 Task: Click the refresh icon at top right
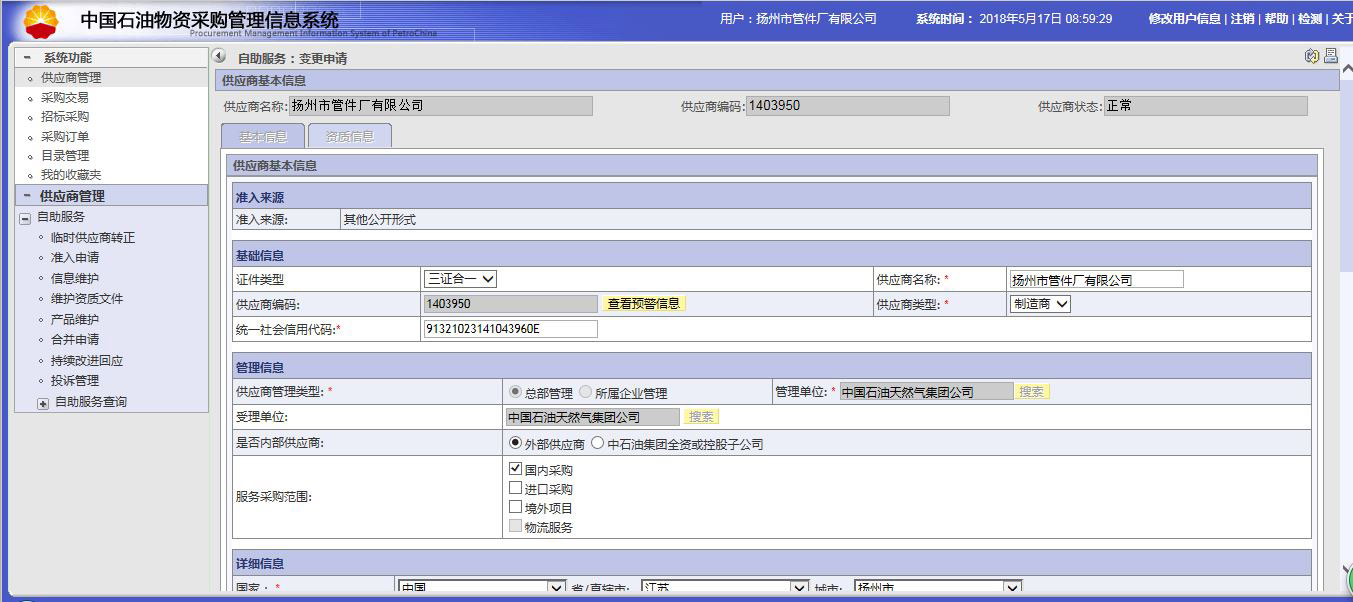pyautogui.click(x=1312, y=57)
